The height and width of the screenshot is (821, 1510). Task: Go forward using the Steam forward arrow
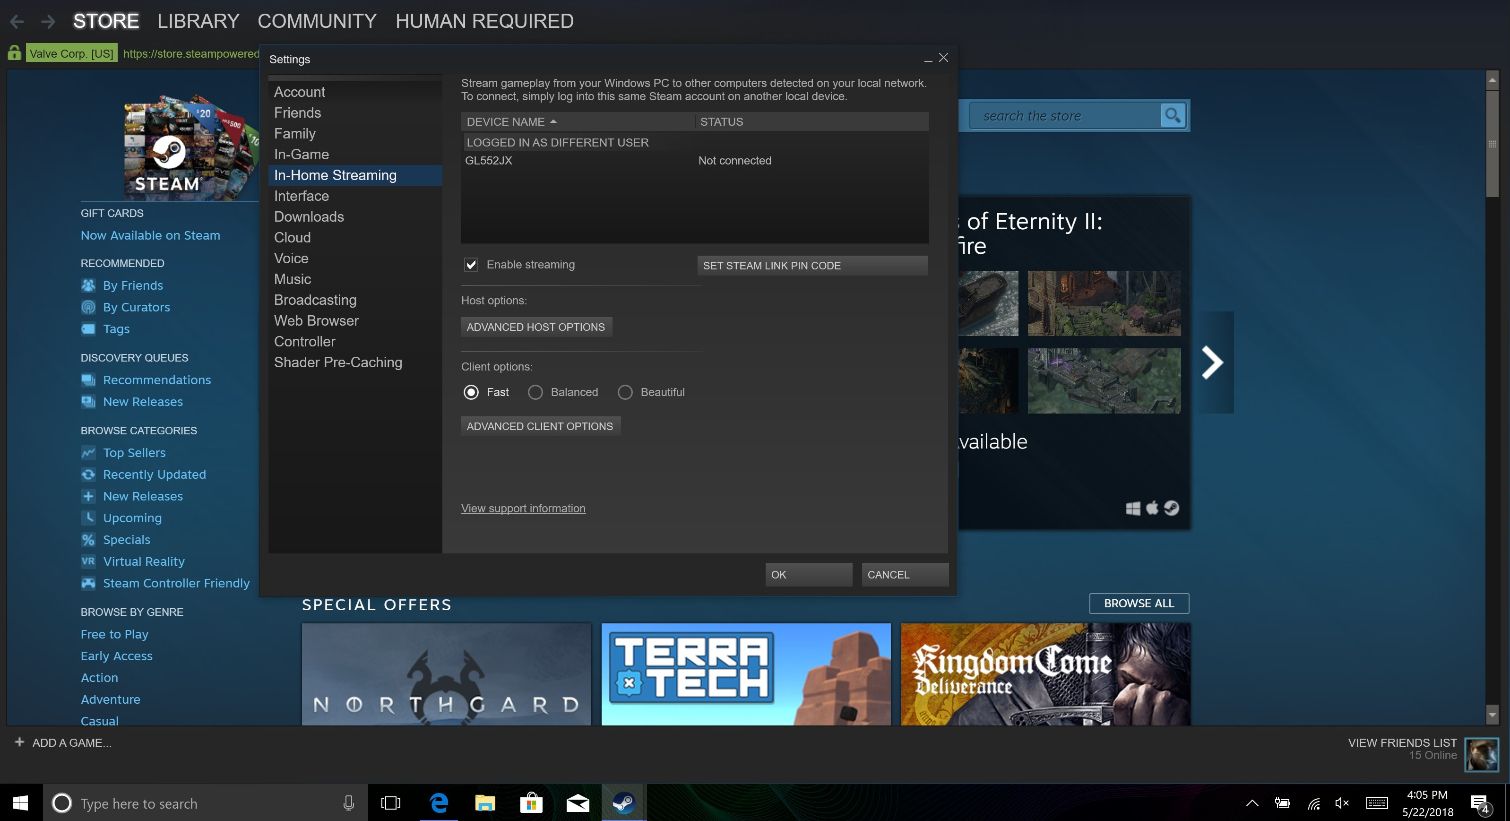pyautogui.click(x=47, y=21)
